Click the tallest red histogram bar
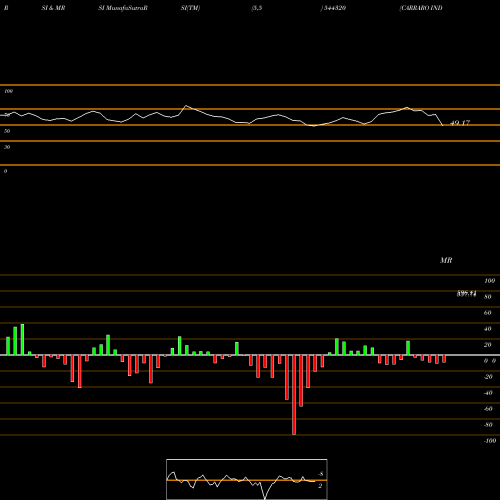The height and width of the screenshot is (500, 500). (294, 395)
